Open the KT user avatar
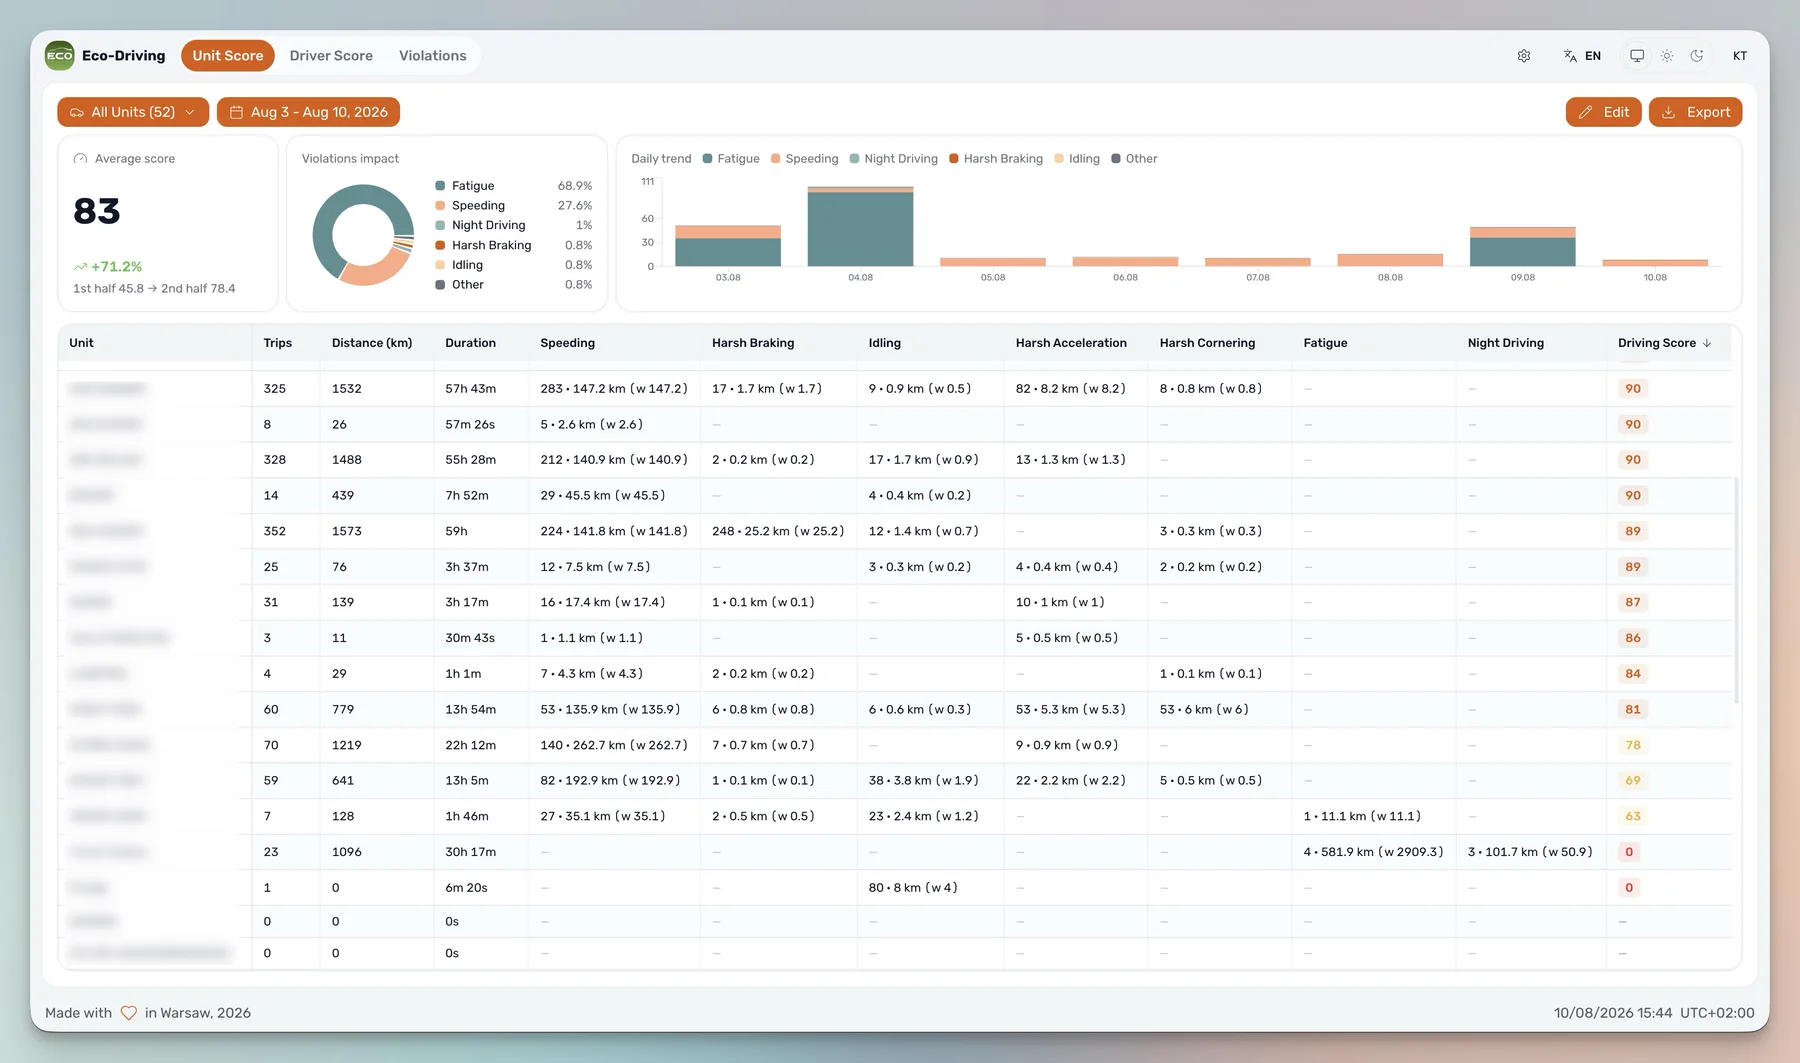 point(1740,56)
